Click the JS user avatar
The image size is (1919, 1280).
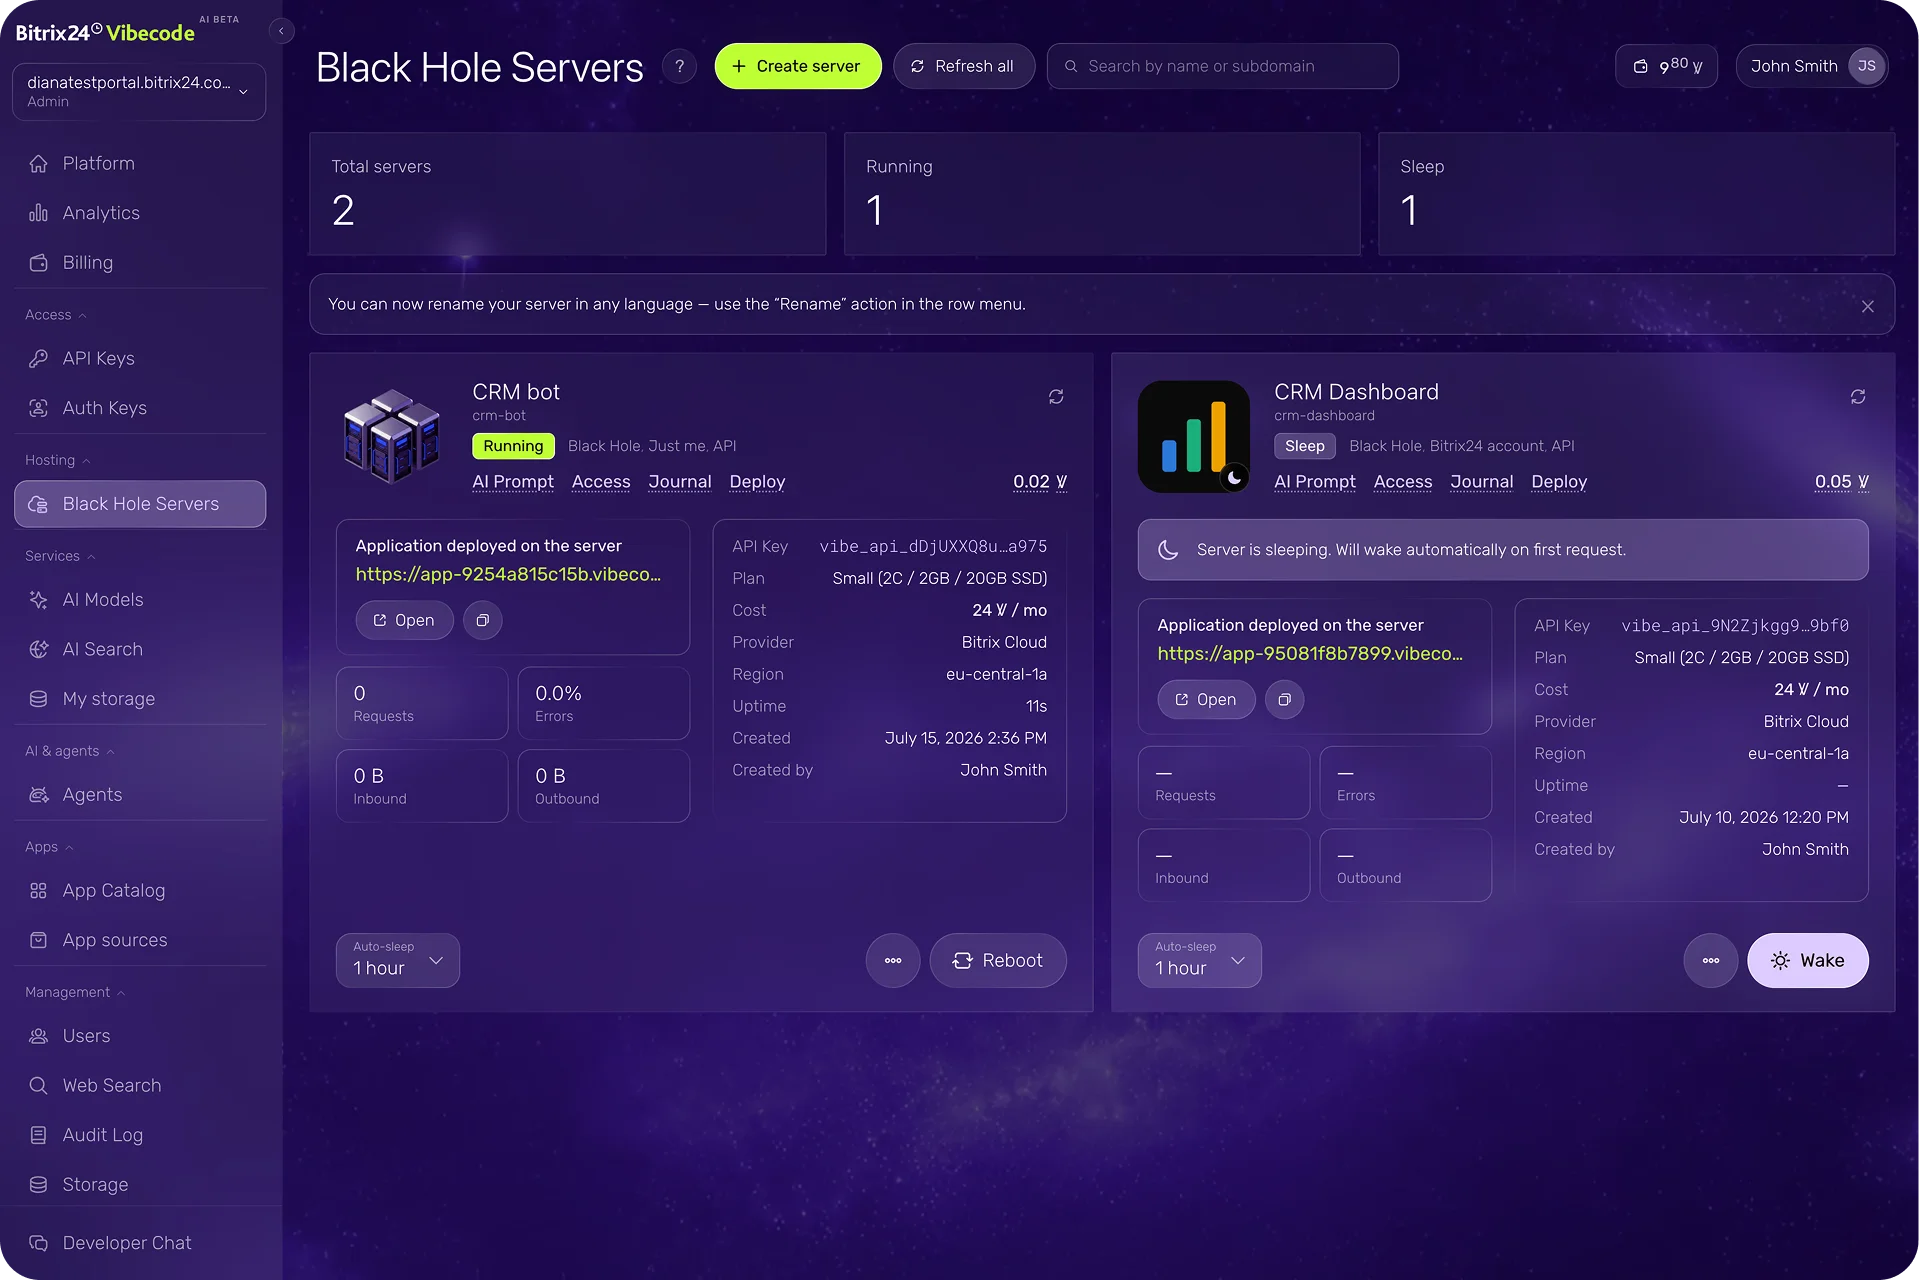(1867, 66)
